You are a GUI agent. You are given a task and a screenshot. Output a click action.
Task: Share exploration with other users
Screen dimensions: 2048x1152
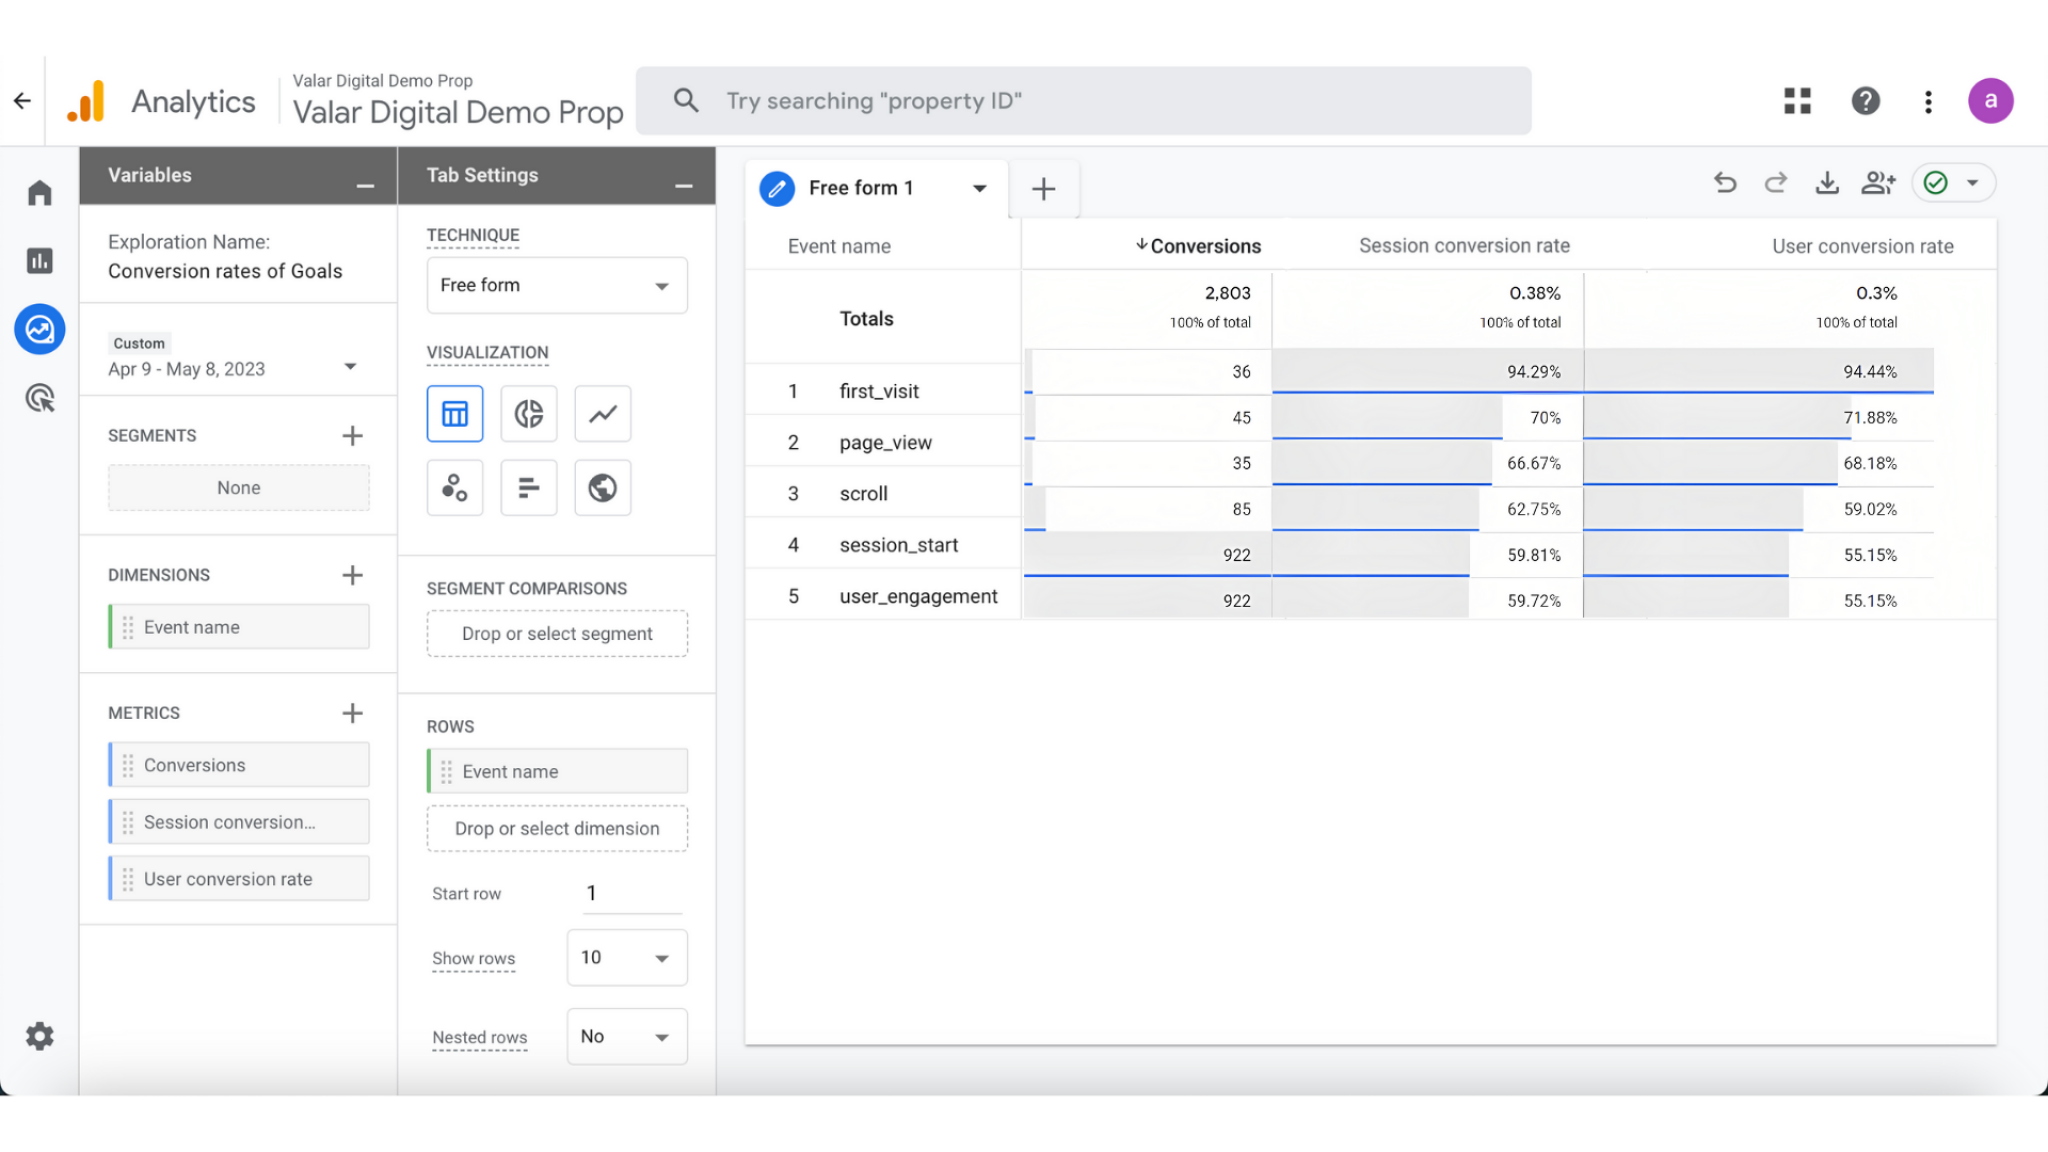1877,183
